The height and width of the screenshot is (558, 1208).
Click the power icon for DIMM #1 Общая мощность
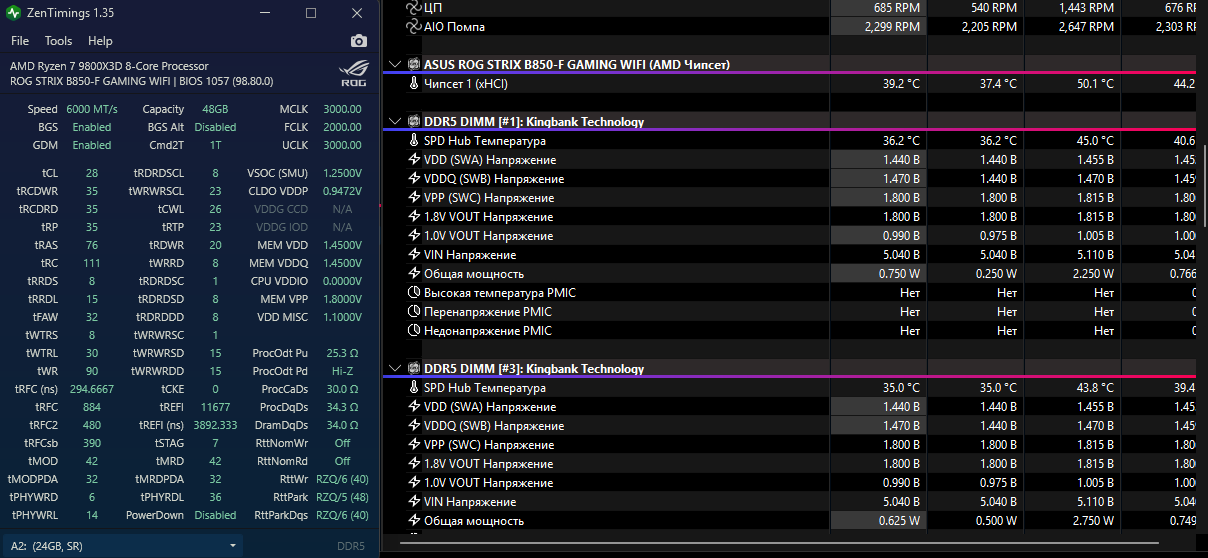click(x=414, y=274)
